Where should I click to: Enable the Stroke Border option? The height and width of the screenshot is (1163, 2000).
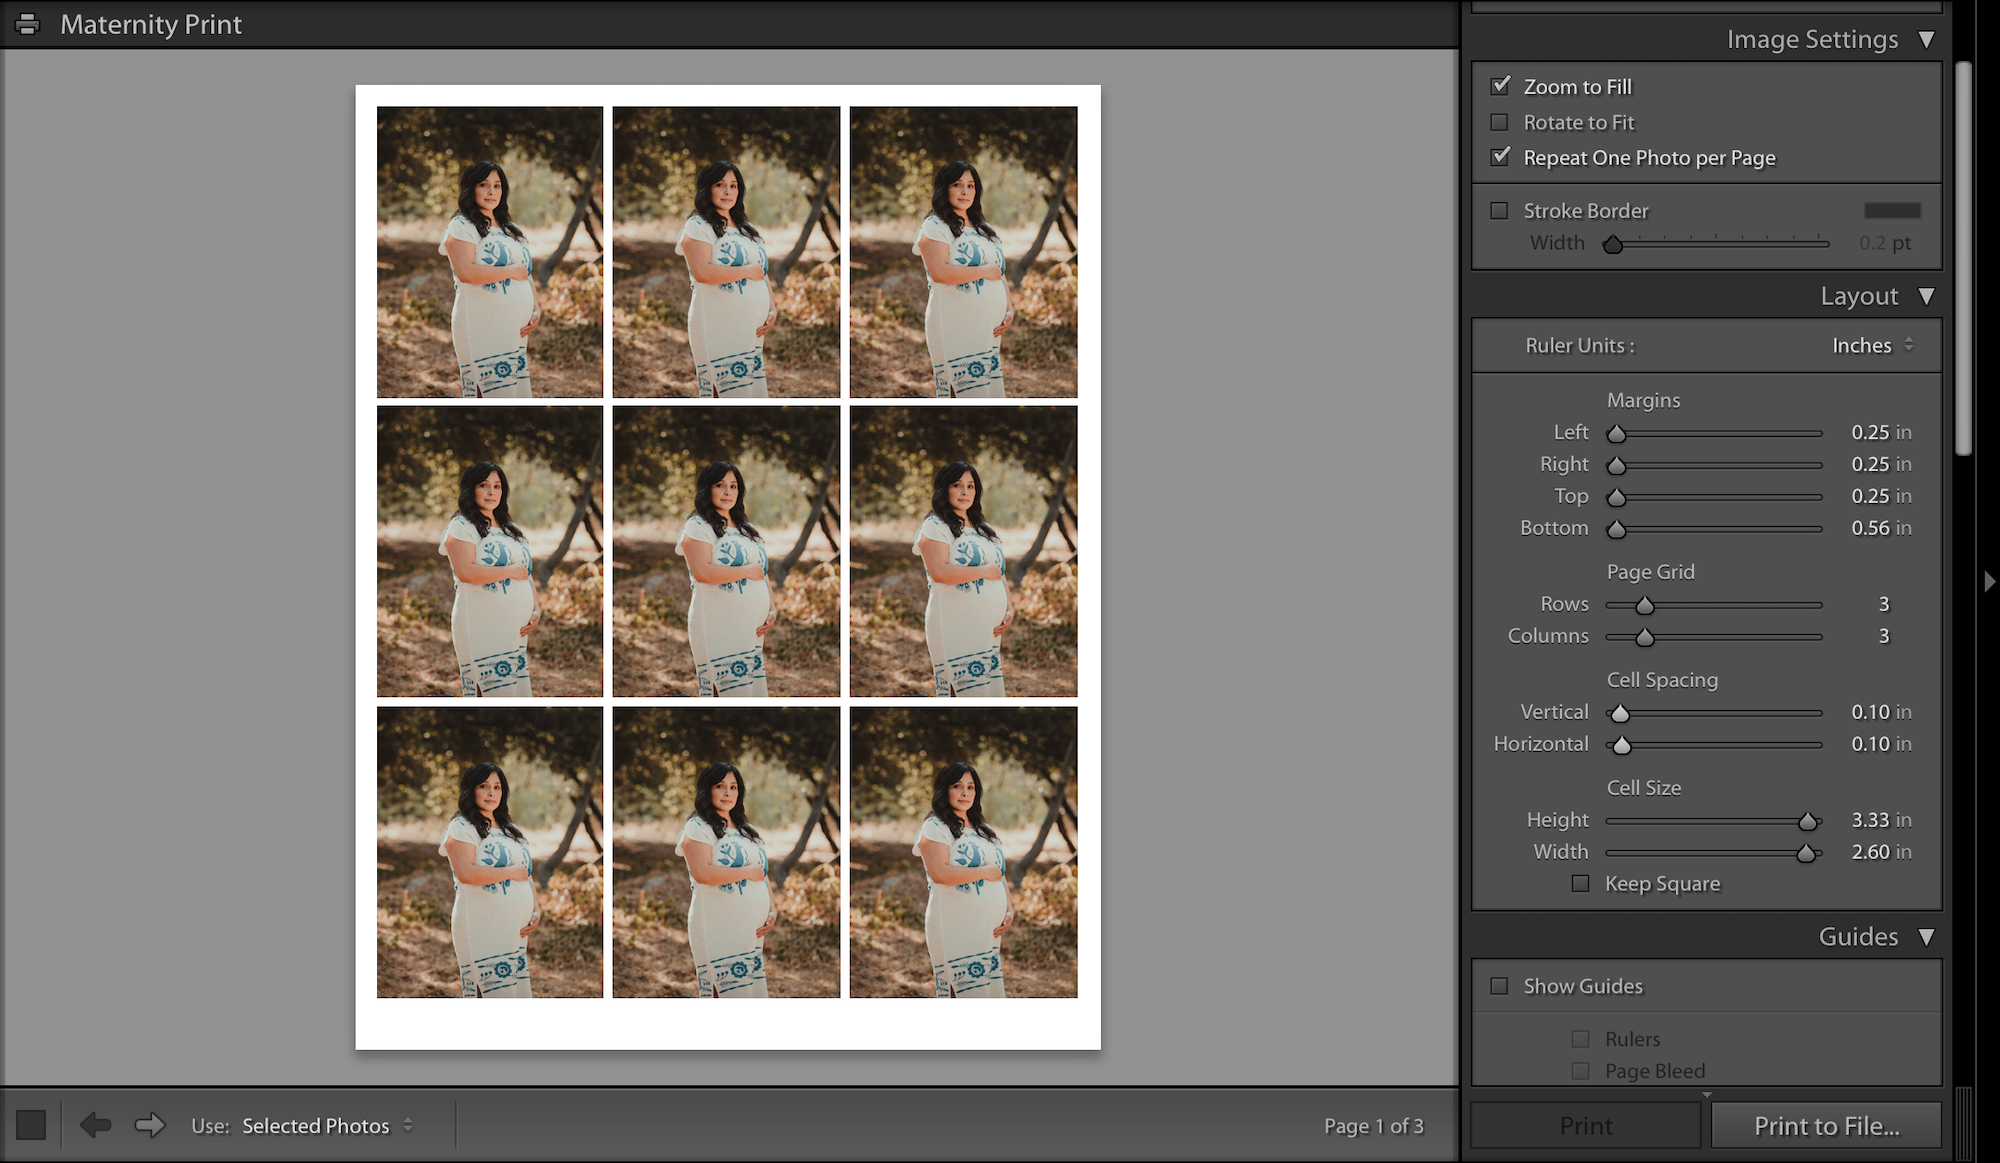tap(1499, 210)
